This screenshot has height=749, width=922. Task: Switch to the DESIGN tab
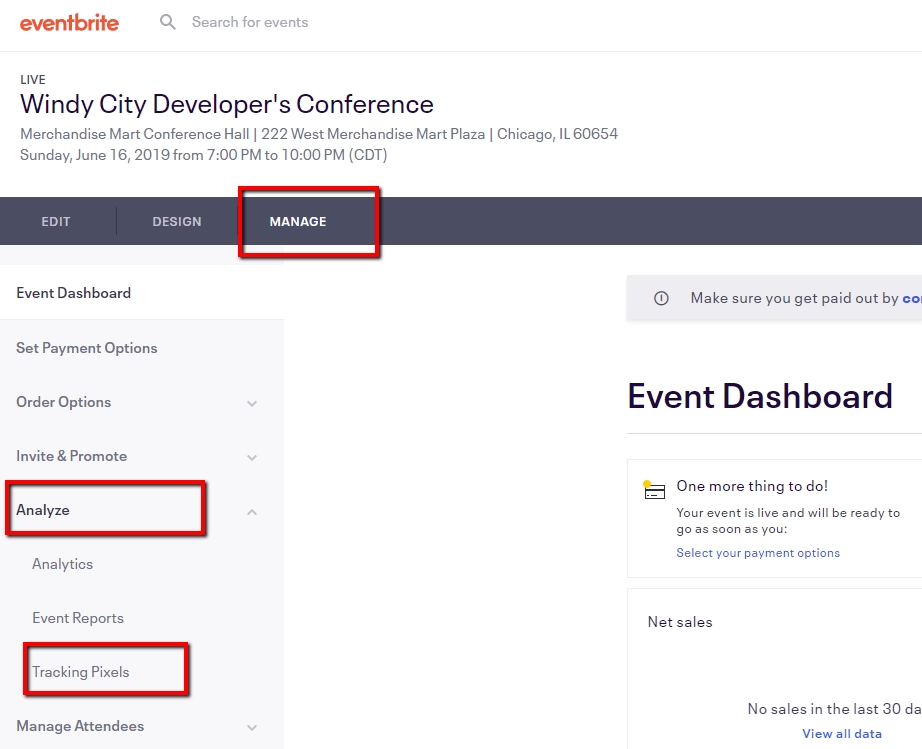177,222
